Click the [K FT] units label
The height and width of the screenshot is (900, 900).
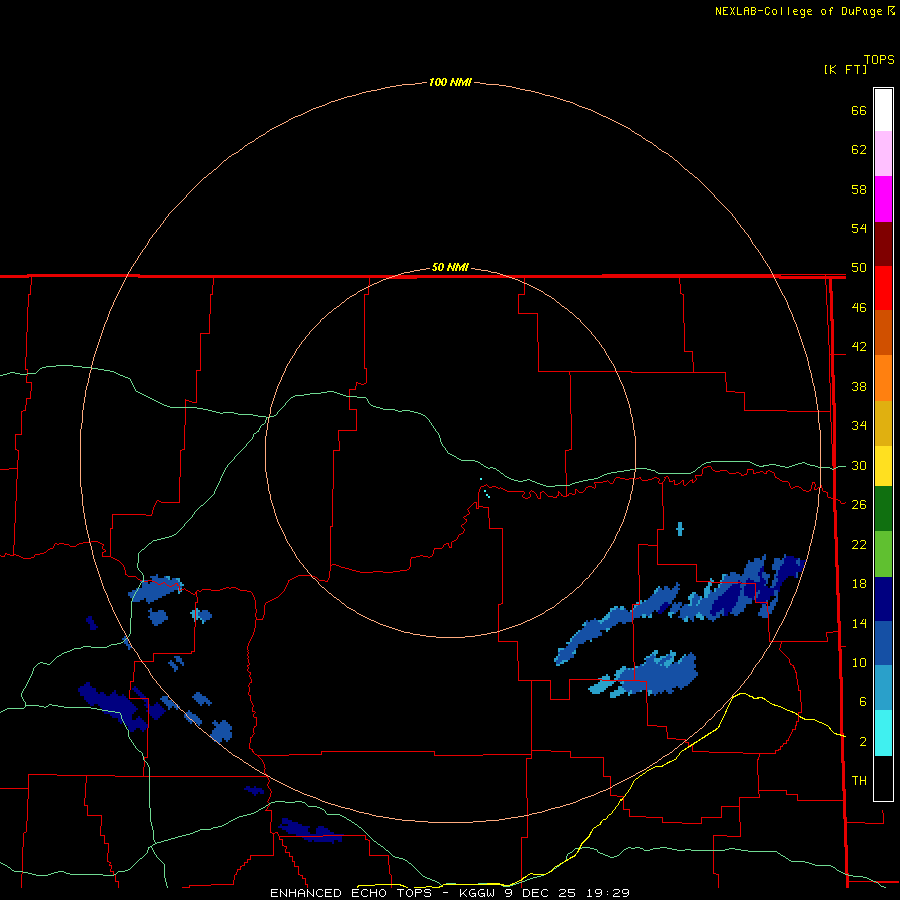coord(845,69)
